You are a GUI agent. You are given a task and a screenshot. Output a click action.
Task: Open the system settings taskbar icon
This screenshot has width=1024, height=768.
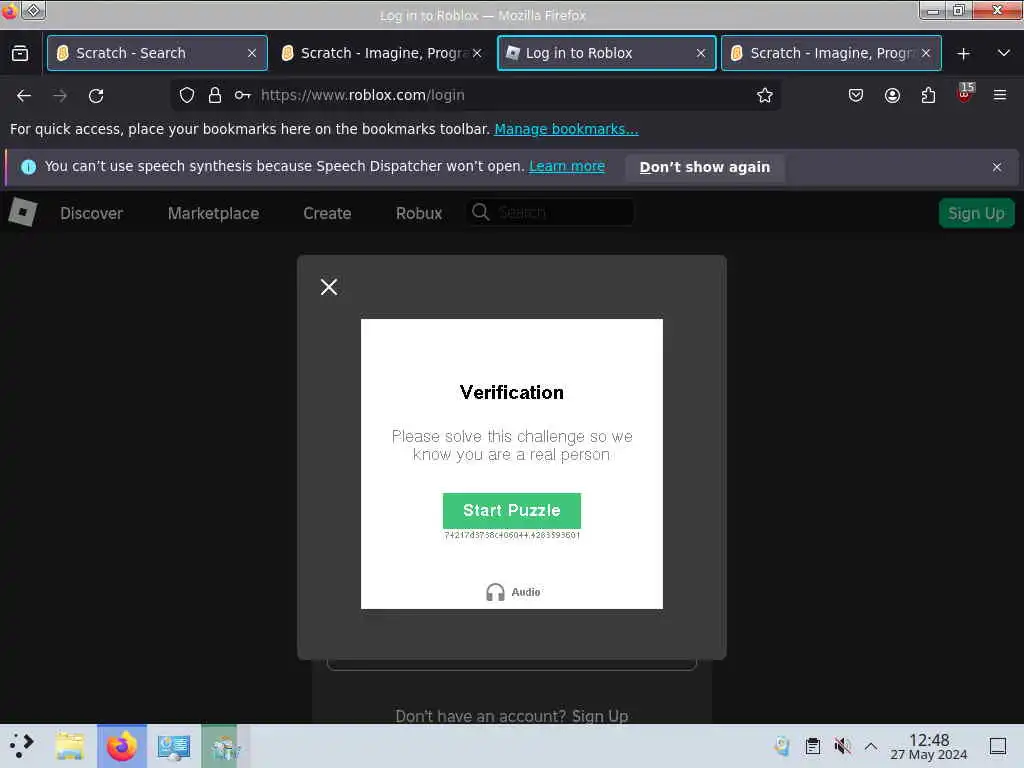pyautogui.click(x=174, y=746)
